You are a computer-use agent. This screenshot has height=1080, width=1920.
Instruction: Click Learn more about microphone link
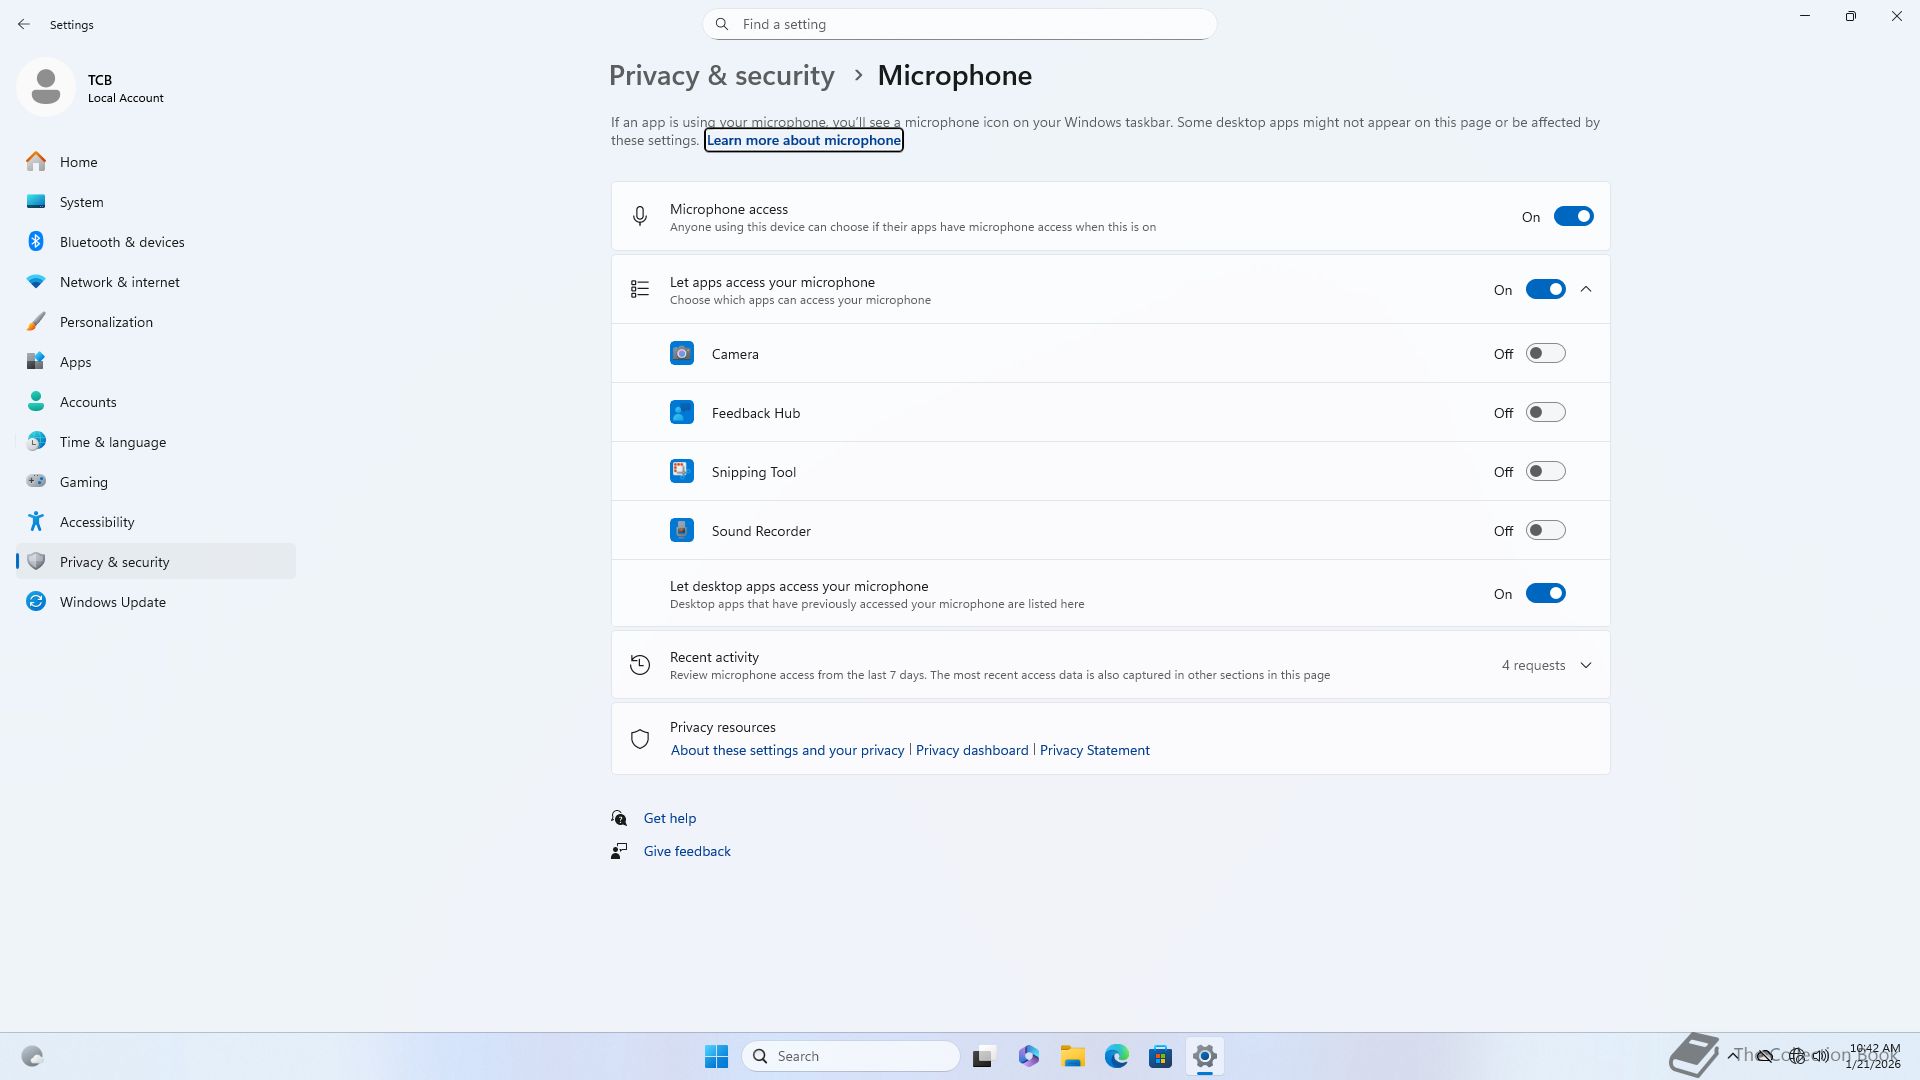pos(803,141)
